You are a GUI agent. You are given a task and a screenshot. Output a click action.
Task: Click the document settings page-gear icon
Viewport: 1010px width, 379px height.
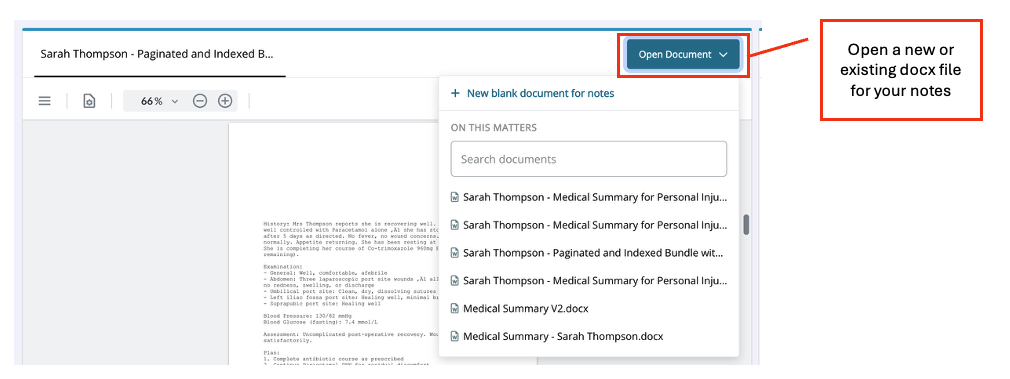coord(90,101)
